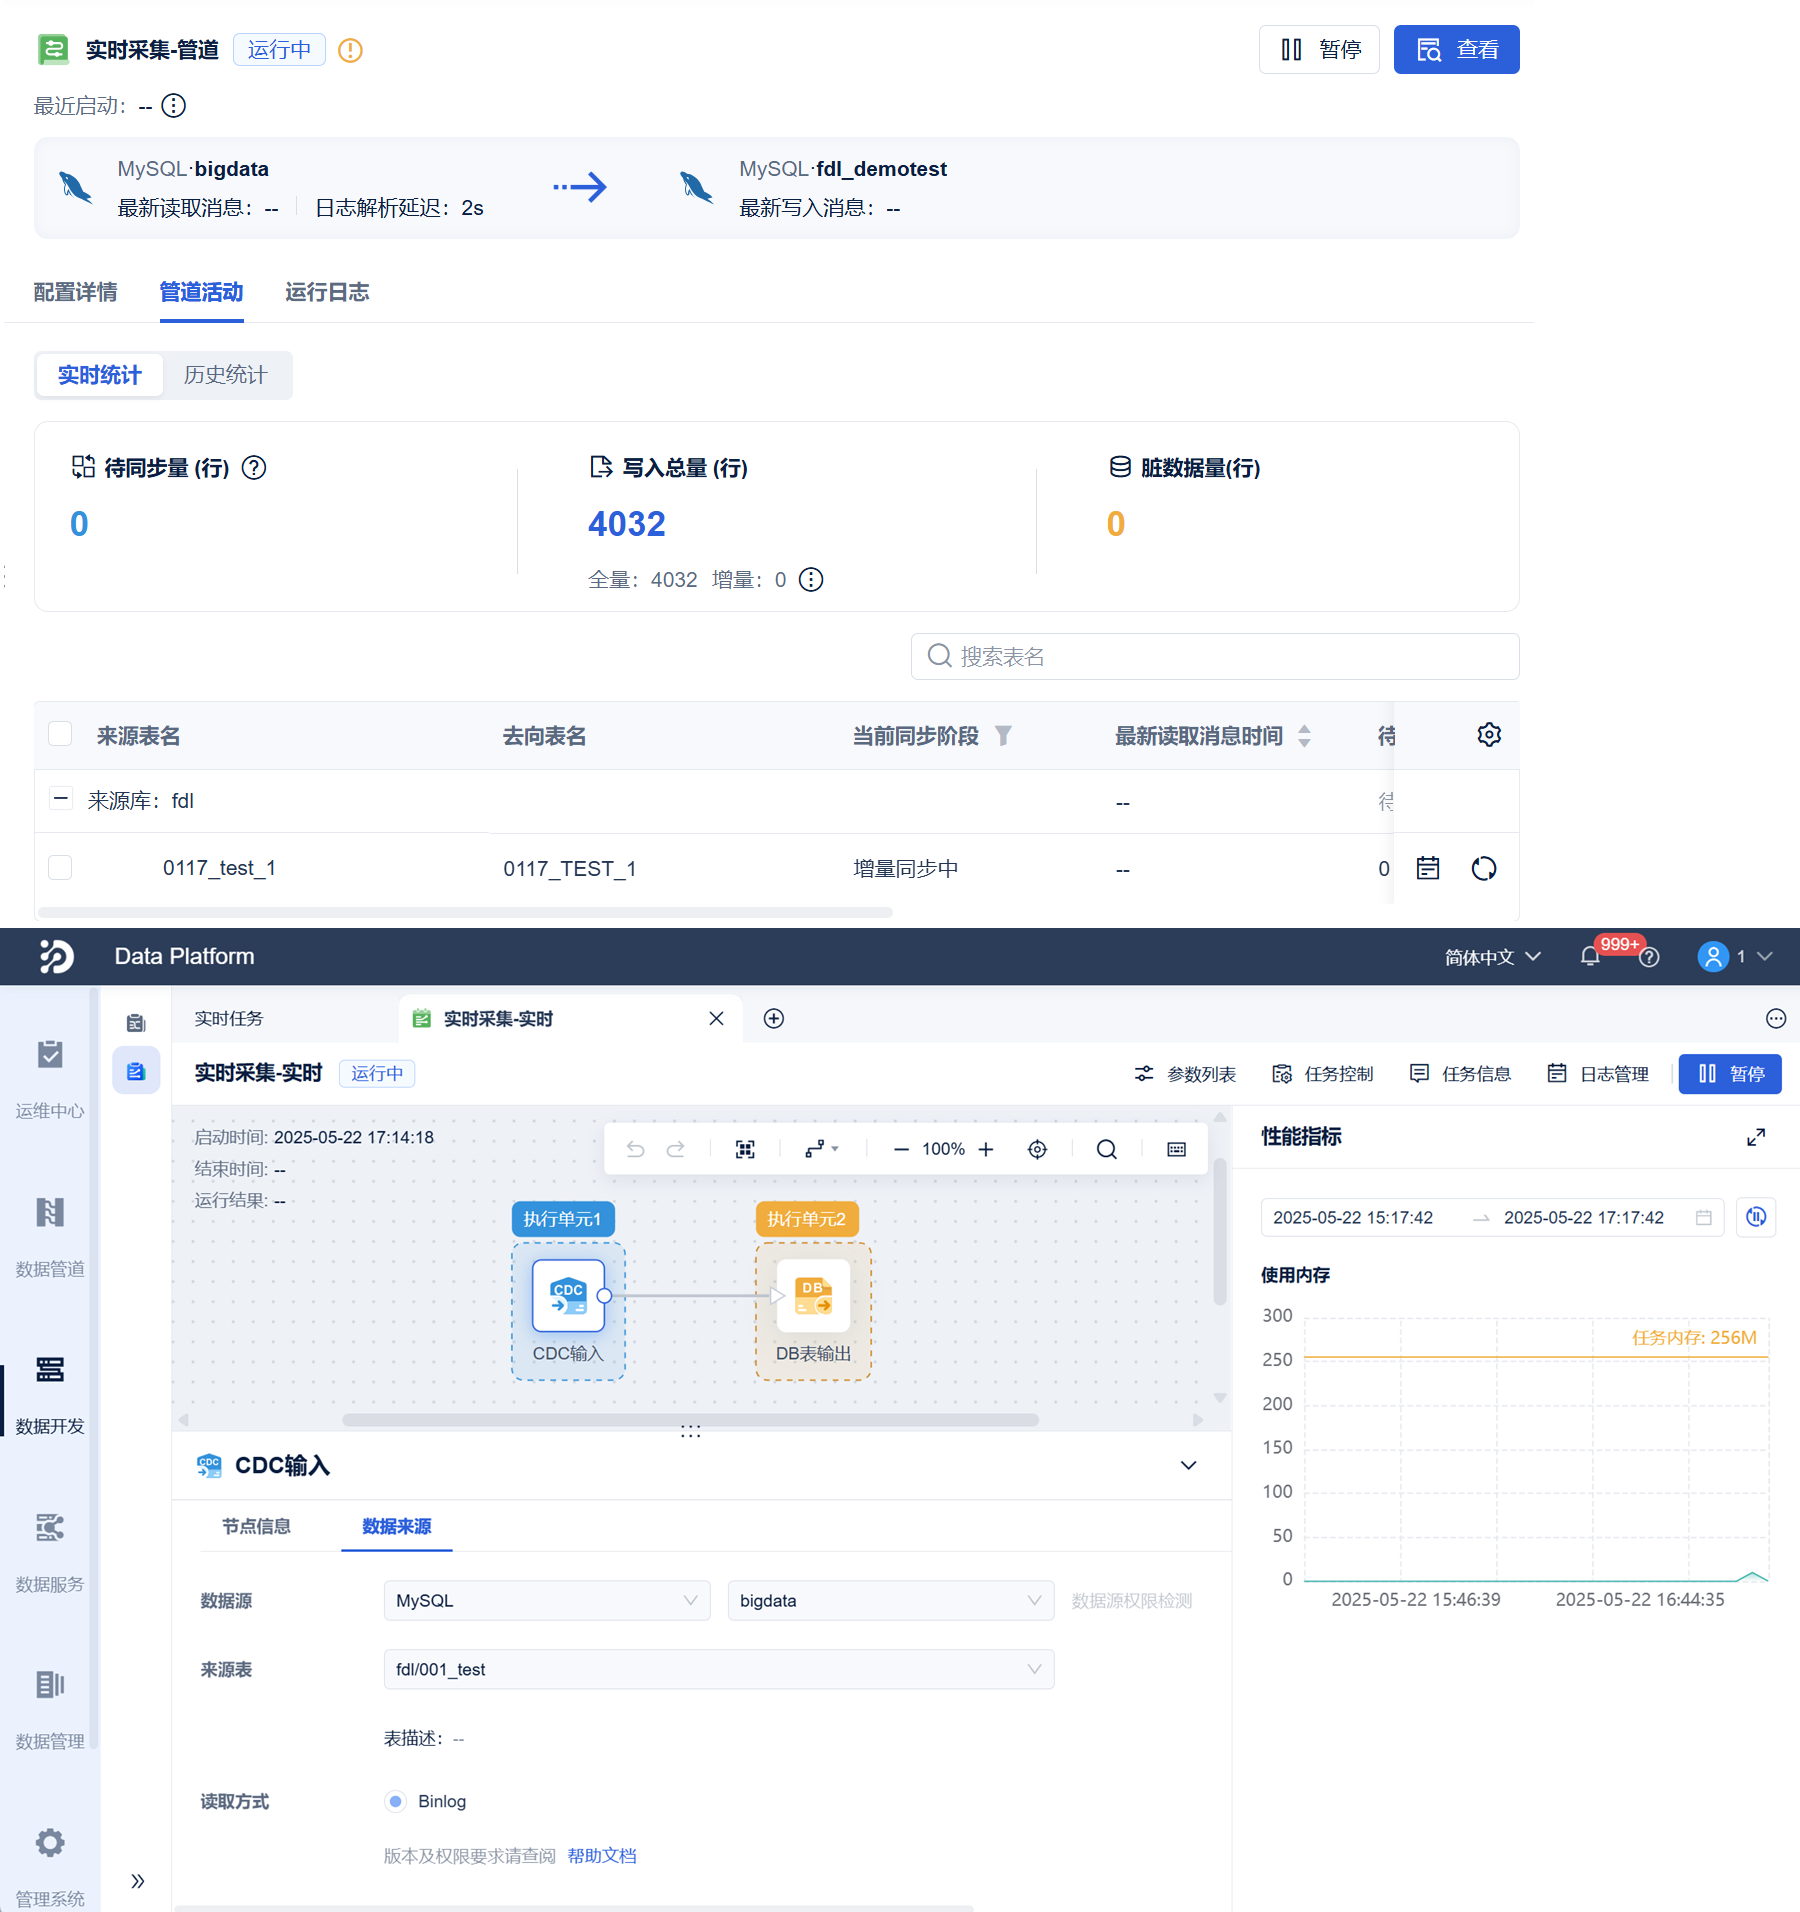Expand the 性能指标 panel fullscreen
1800x1912 pixels.
(x=1756, y=1137)
